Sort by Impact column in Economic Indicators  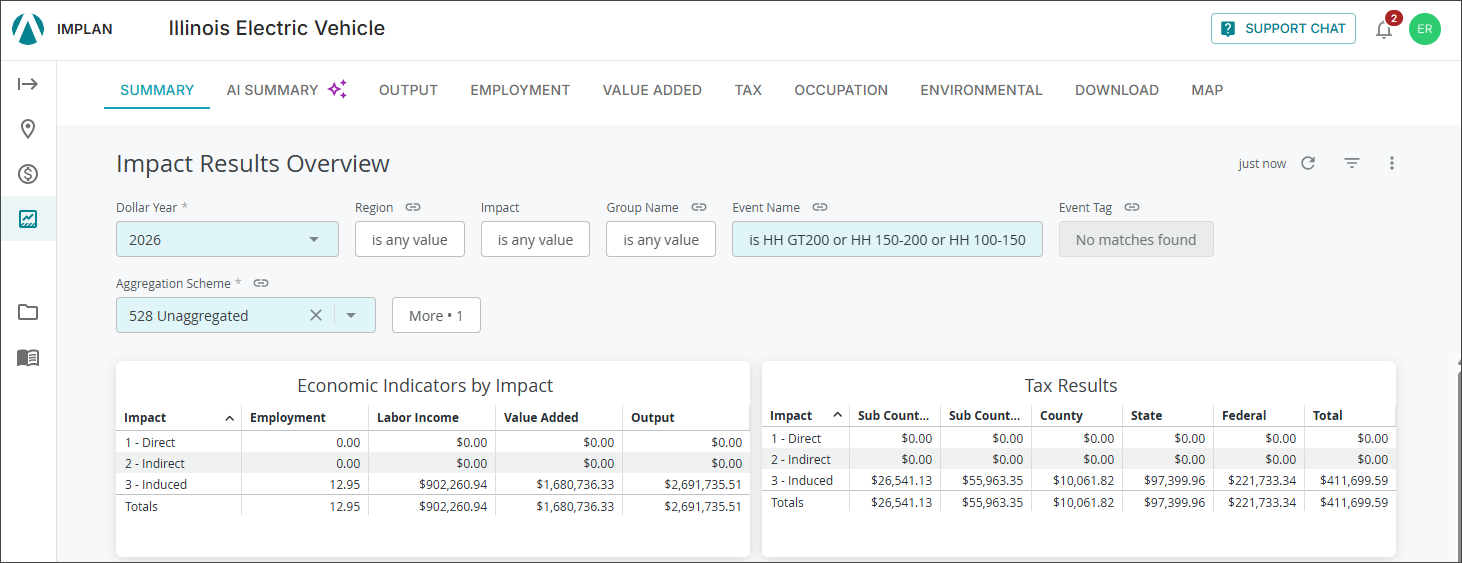(x=179, y=417)
